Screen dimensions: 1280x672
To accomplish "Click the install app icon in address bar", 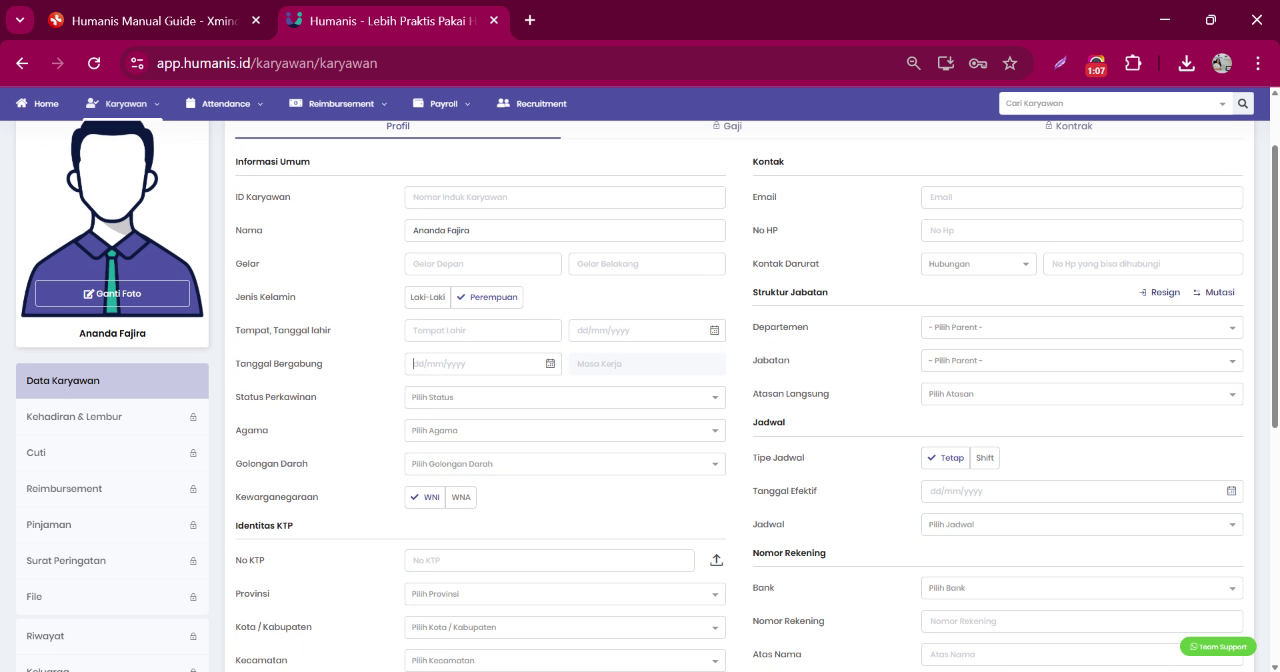I will (945, 63).
